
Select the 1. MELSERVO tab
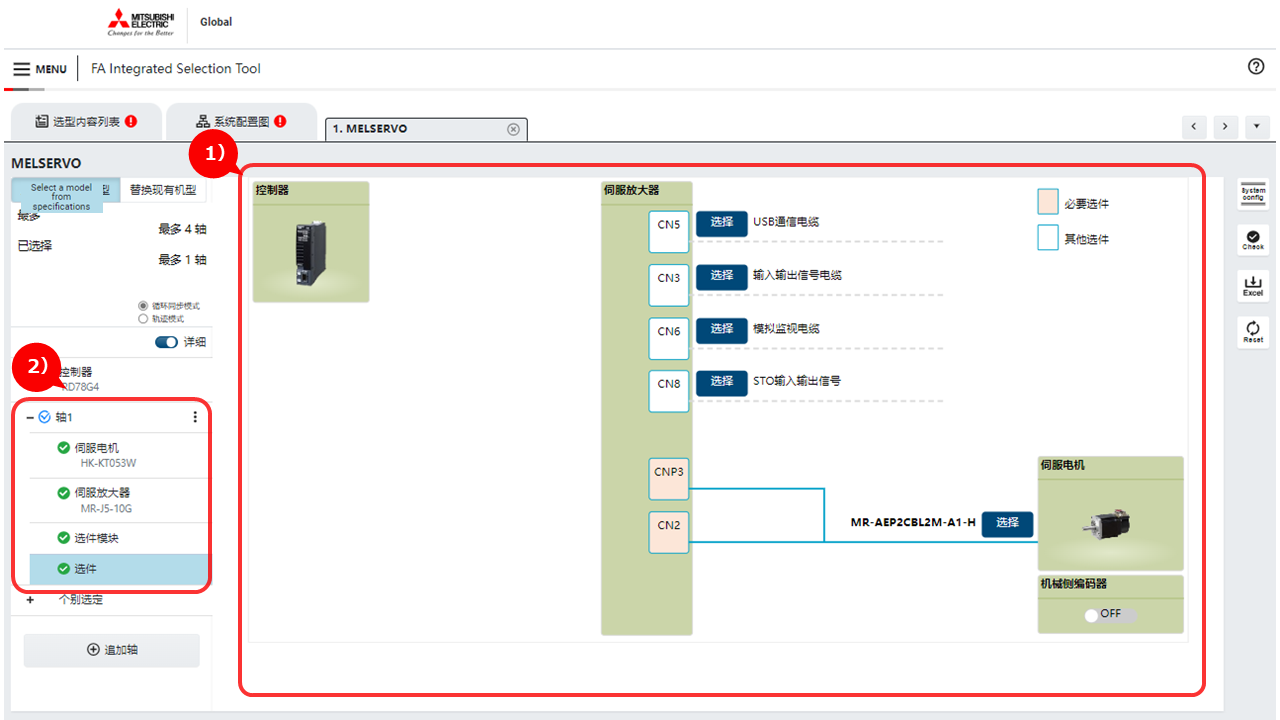(426, 129)
